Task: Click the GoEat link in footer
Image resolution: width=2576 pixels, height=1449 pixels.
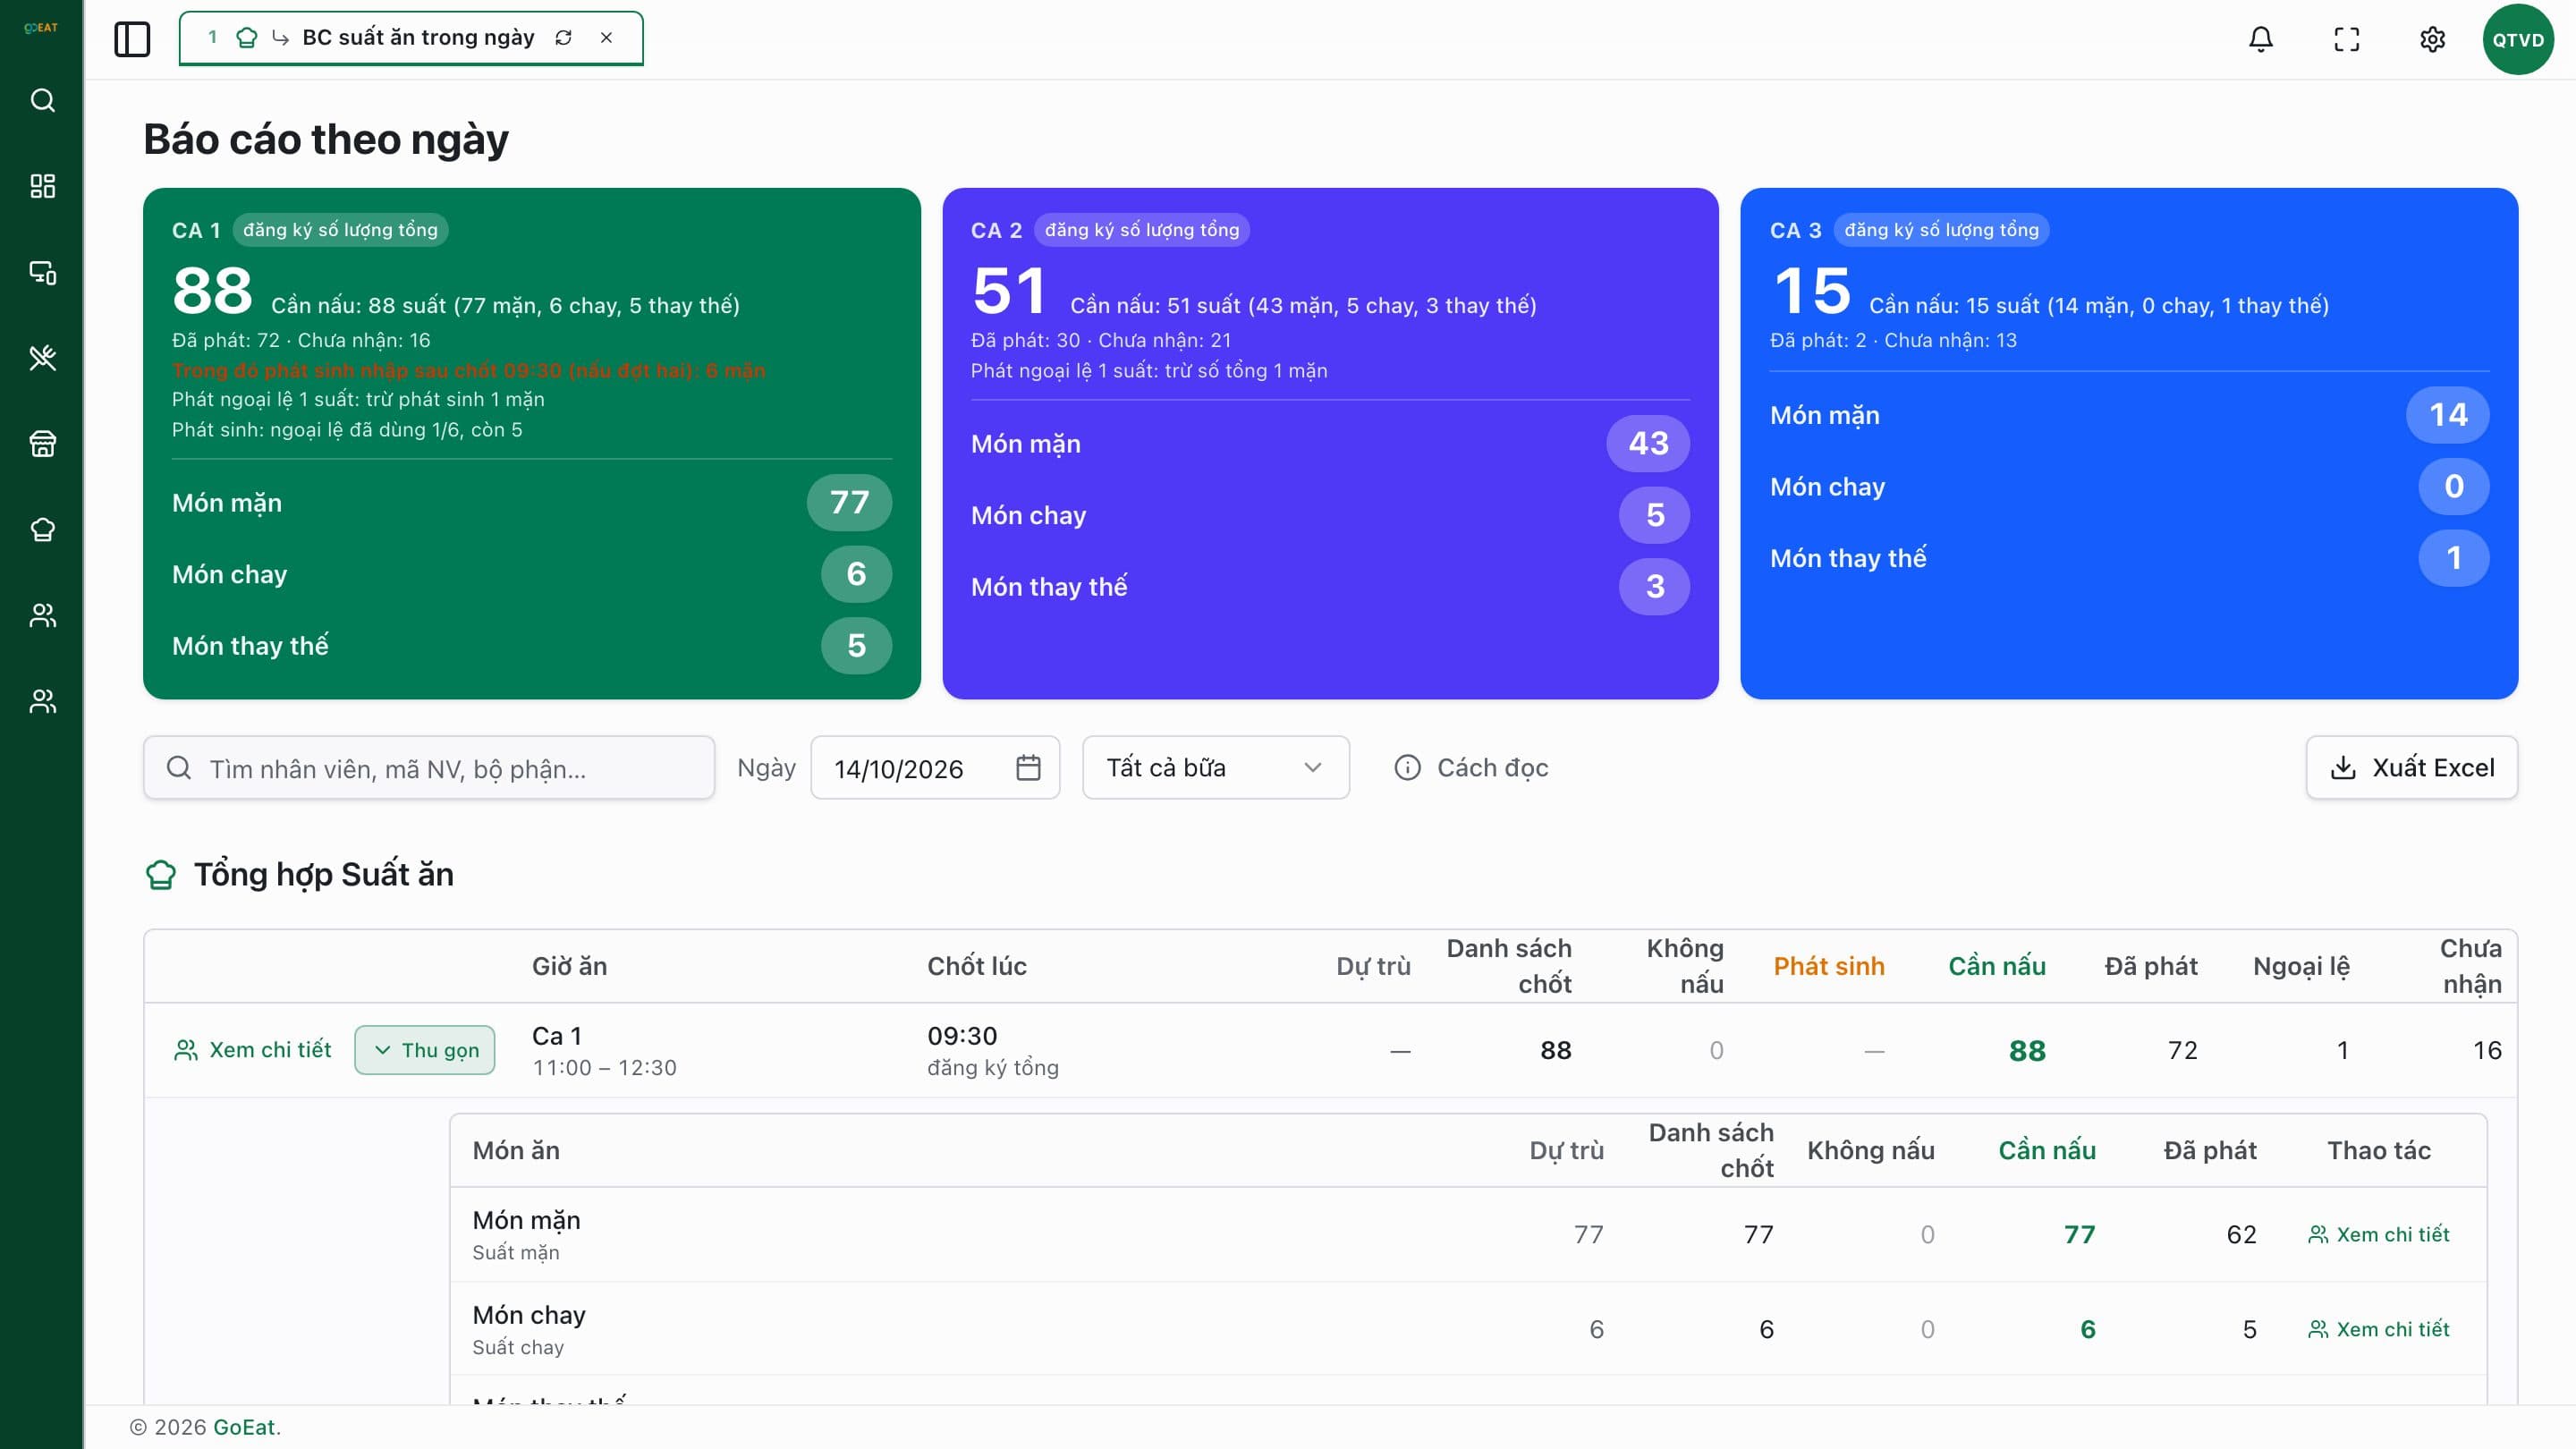Action: 244,1428
